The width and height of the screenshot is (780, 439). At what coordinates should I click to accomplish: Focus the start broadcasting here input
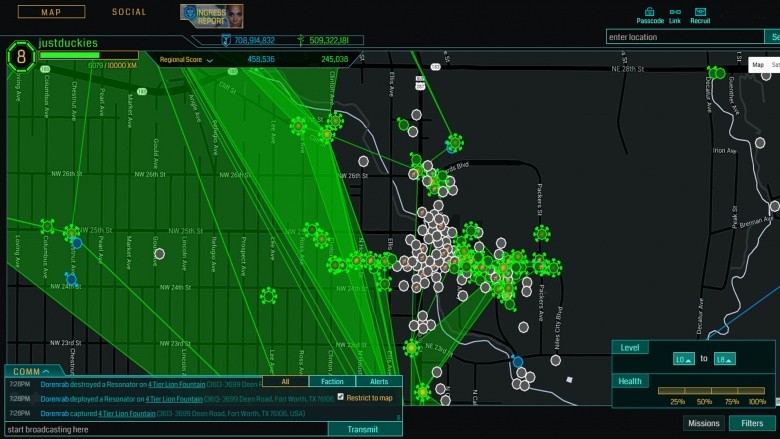click(166, 429)
